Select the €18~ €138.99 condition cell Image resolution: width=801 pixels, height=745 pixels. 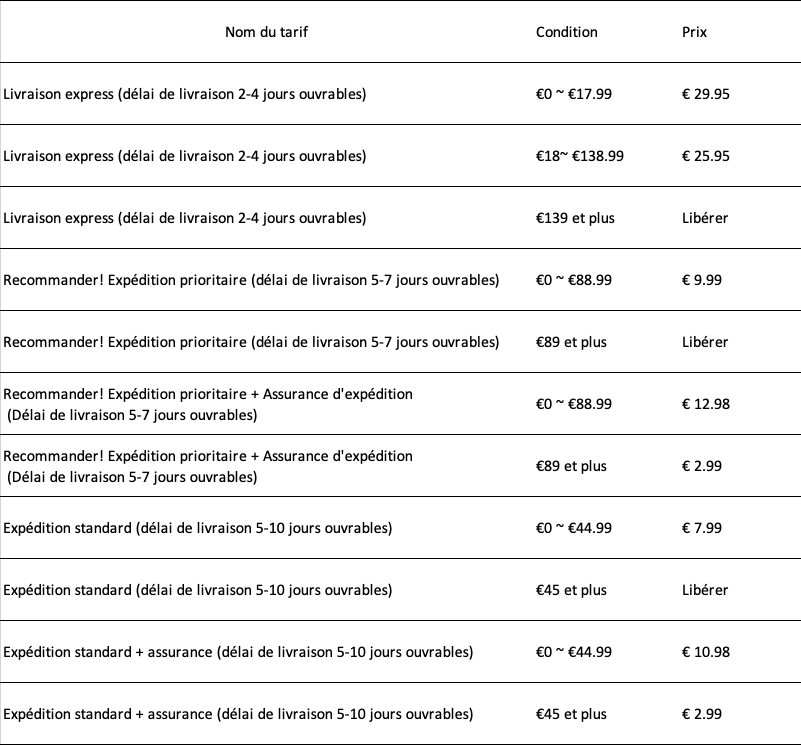(x=579, y=156)
